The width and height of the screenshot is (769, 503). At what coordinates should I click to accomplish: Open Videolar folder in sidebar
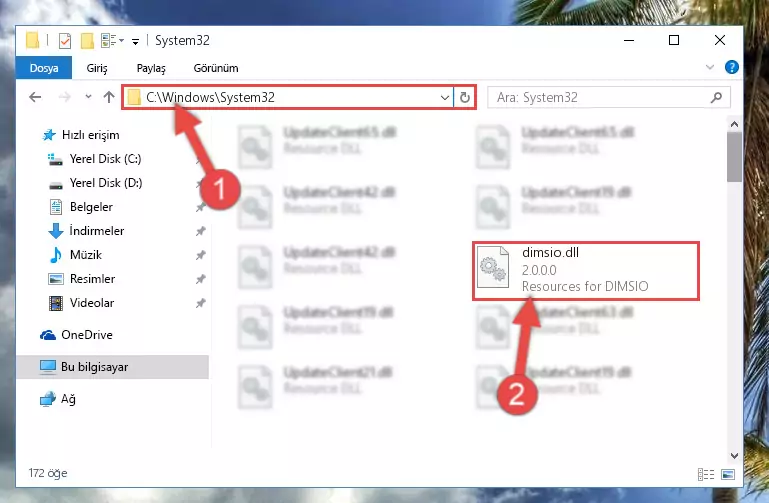[x=92, y=303]
